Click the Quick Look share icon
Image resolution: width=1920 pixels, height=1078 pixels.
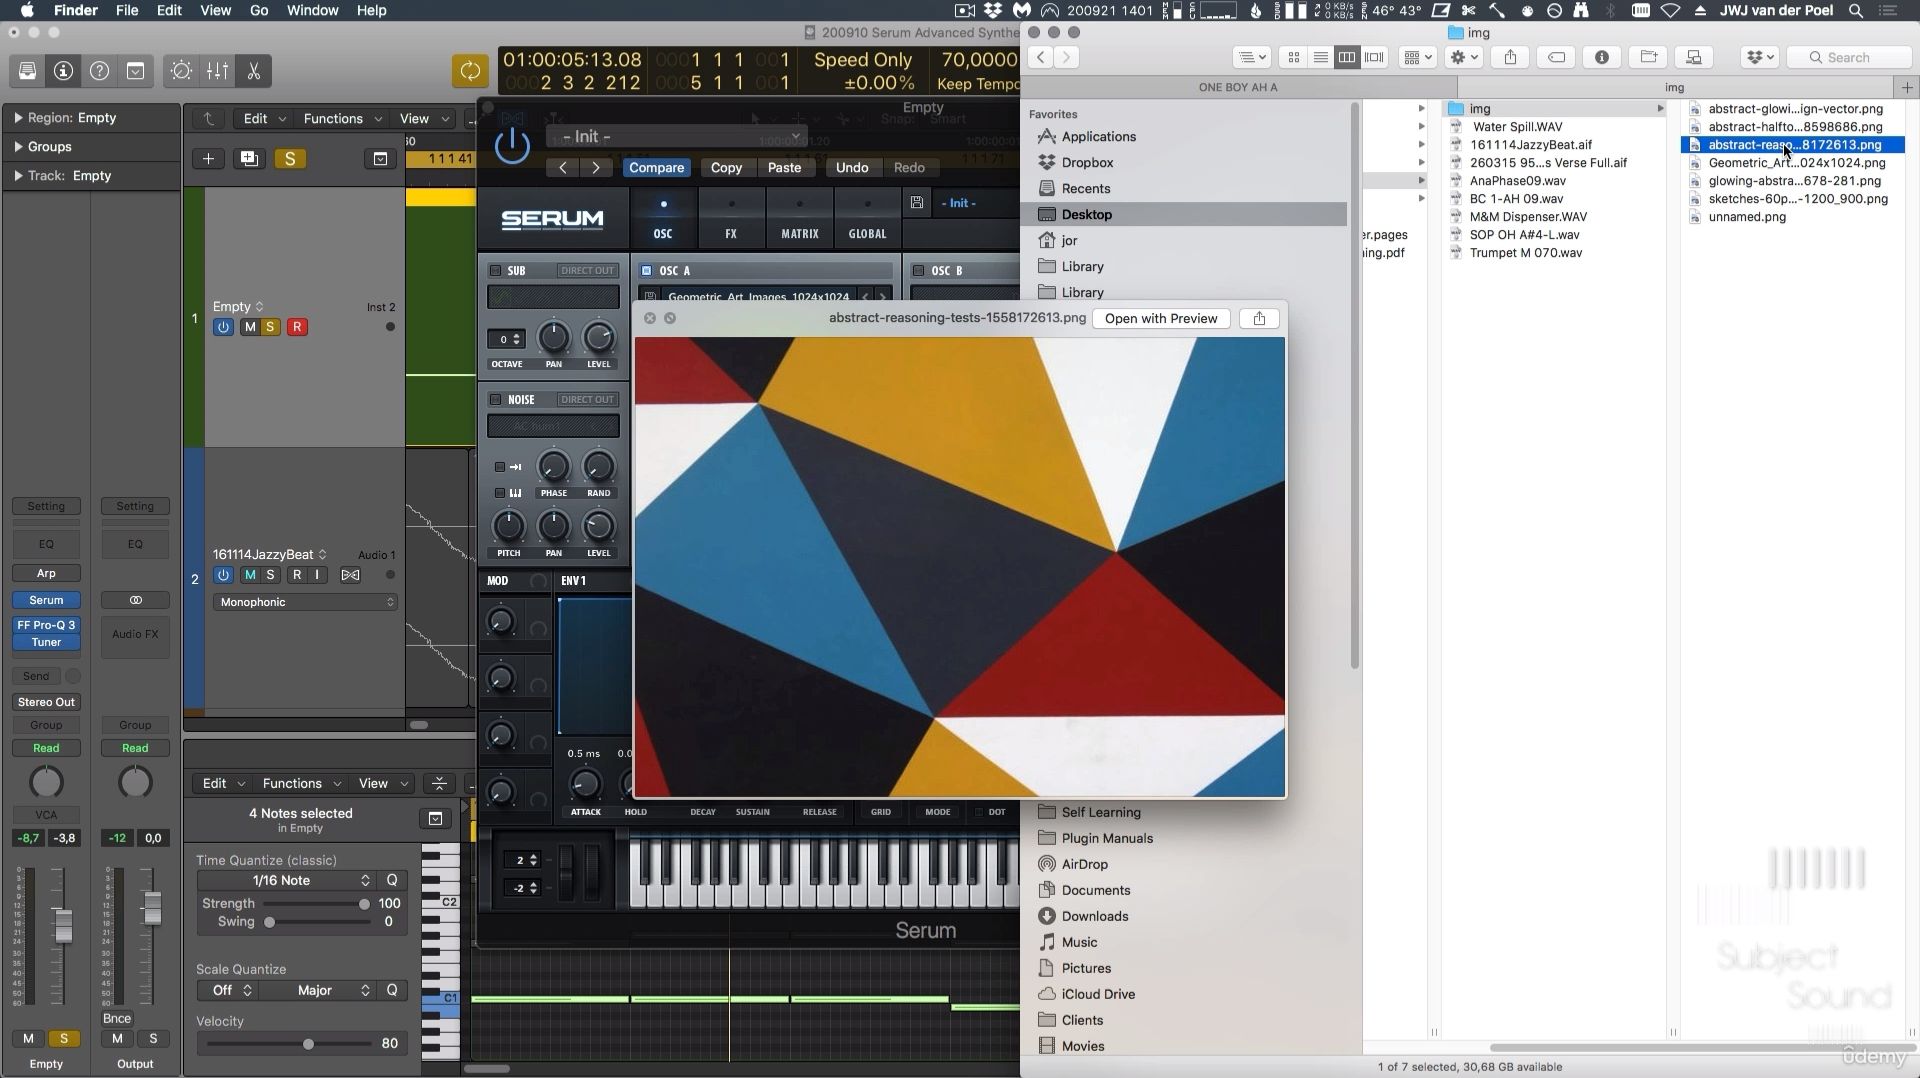tap(1259, 318)
